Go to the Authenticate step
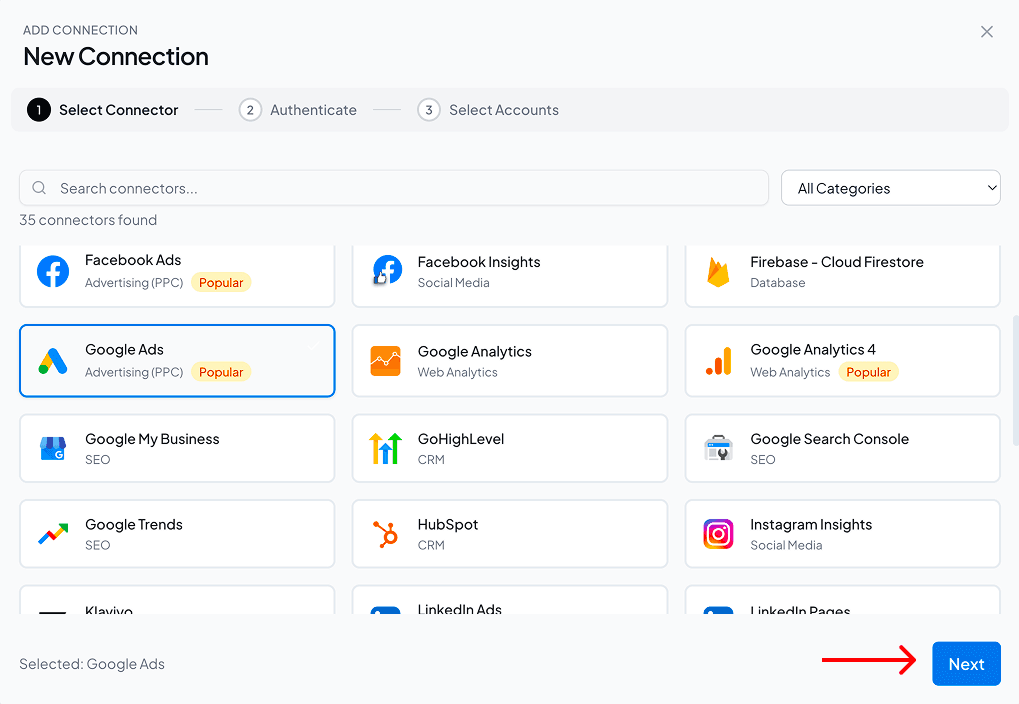Screen dimensions: 1019x704 298,110
